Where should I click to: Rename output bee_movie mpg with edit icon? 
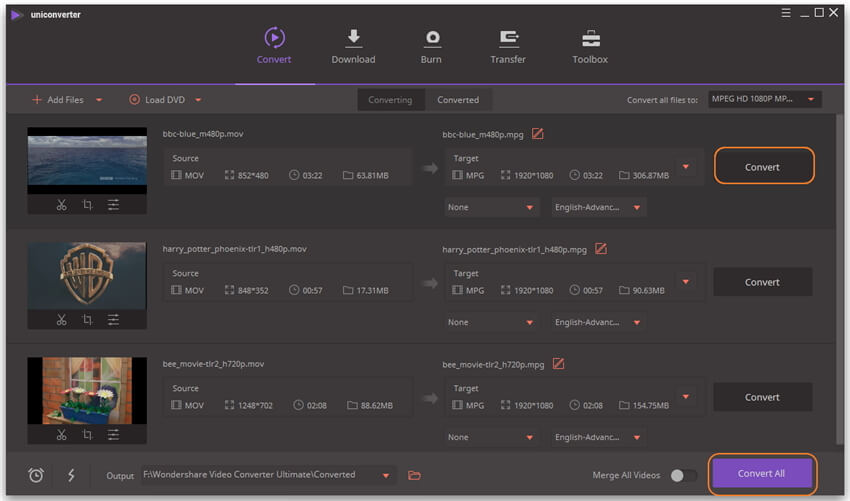point(558,363)
